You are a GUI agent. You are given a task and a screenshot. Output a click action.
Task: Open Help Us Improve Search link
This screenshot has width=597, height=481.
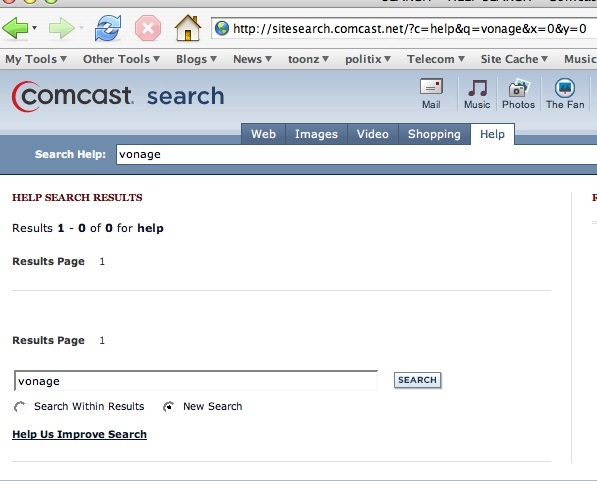click(79, 434)
